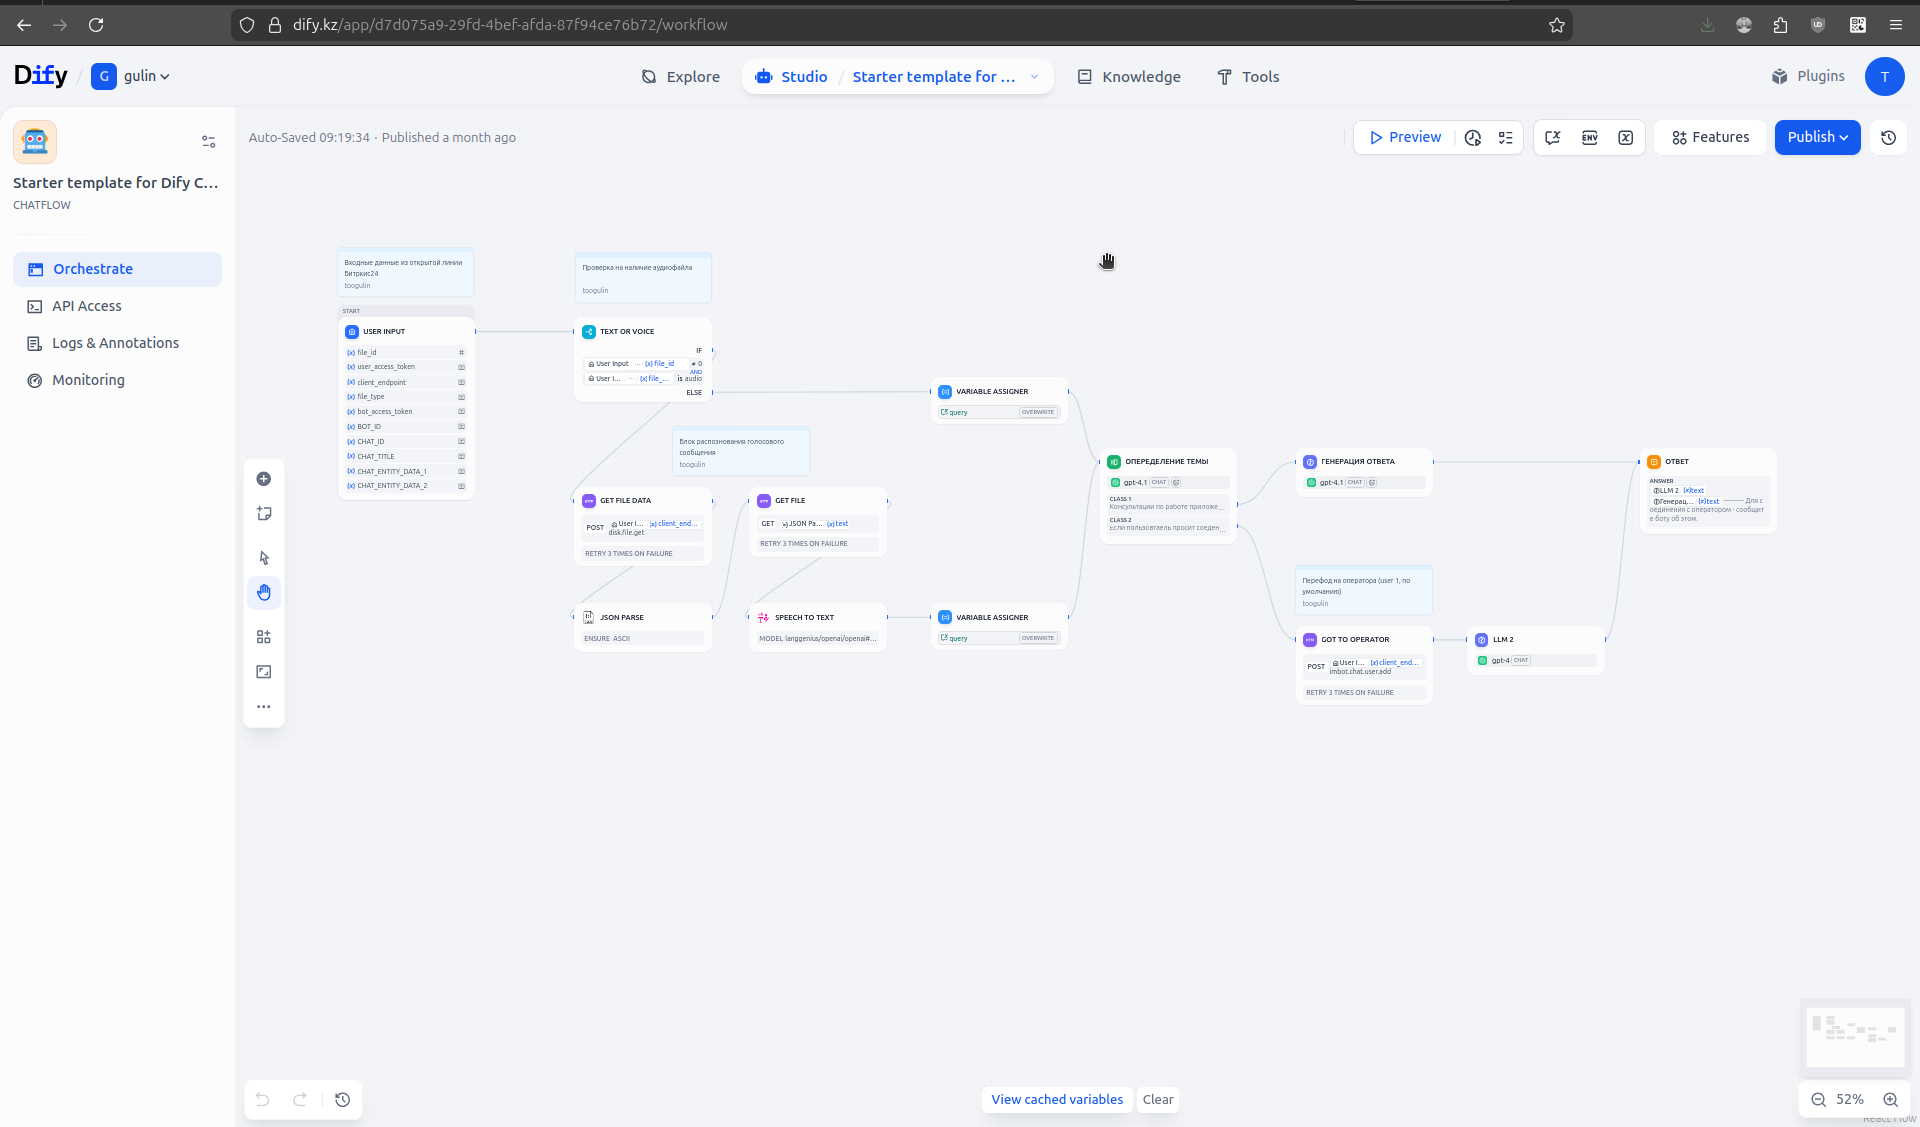
Task: Open the version history clock icon
Action: (1888, 138)
